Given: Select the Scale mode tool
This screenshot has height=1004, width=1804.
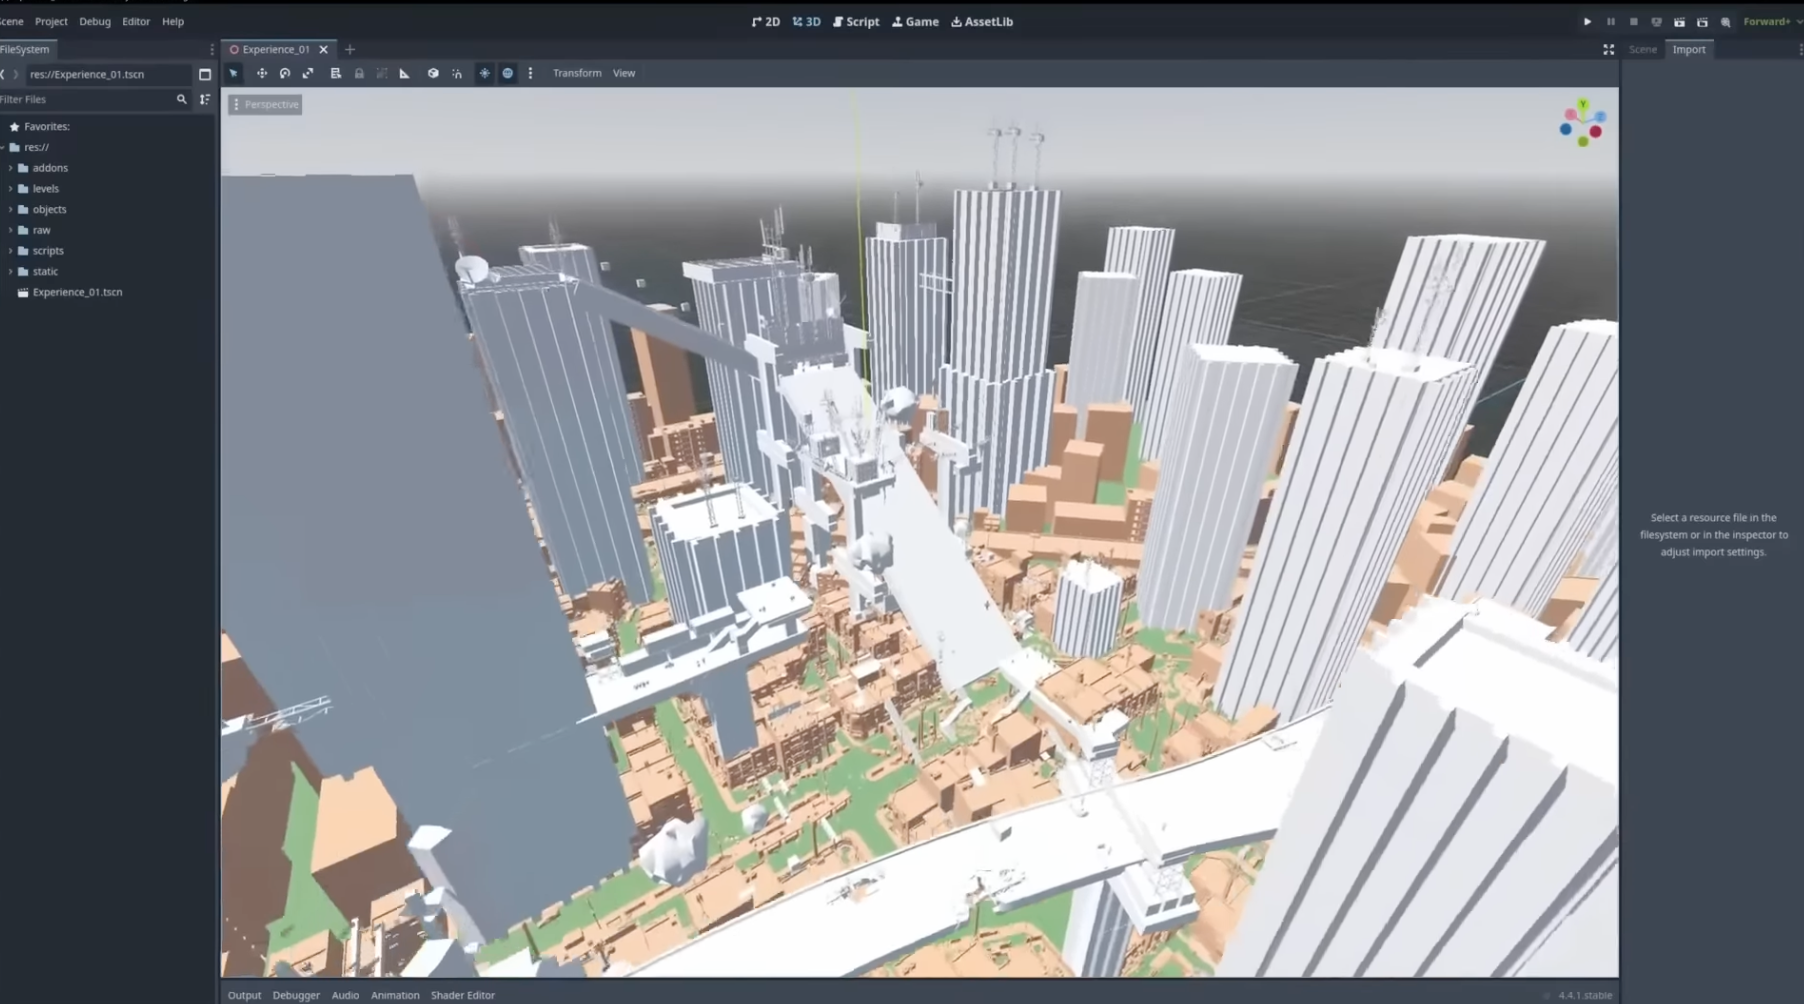Looking at the screenshot, I should coord(308,73).
